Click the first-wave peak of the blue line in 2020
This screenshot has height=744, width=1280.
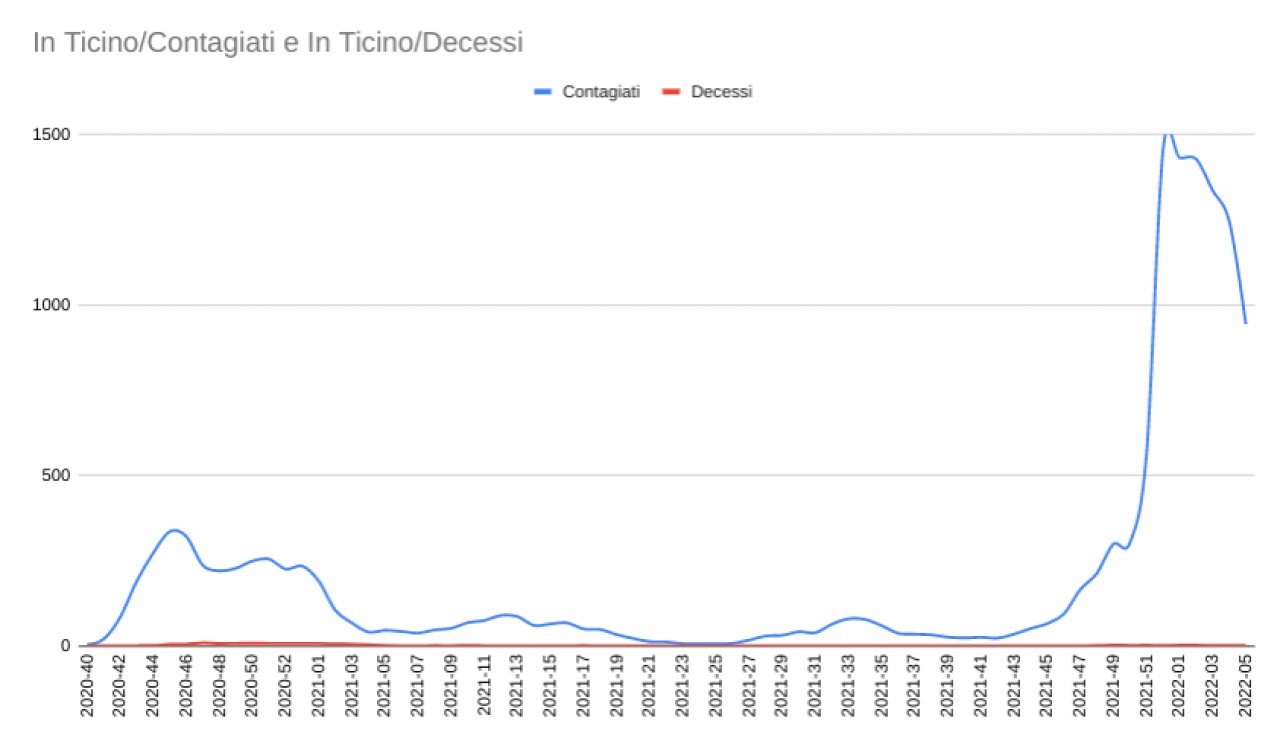pos(174,530)
